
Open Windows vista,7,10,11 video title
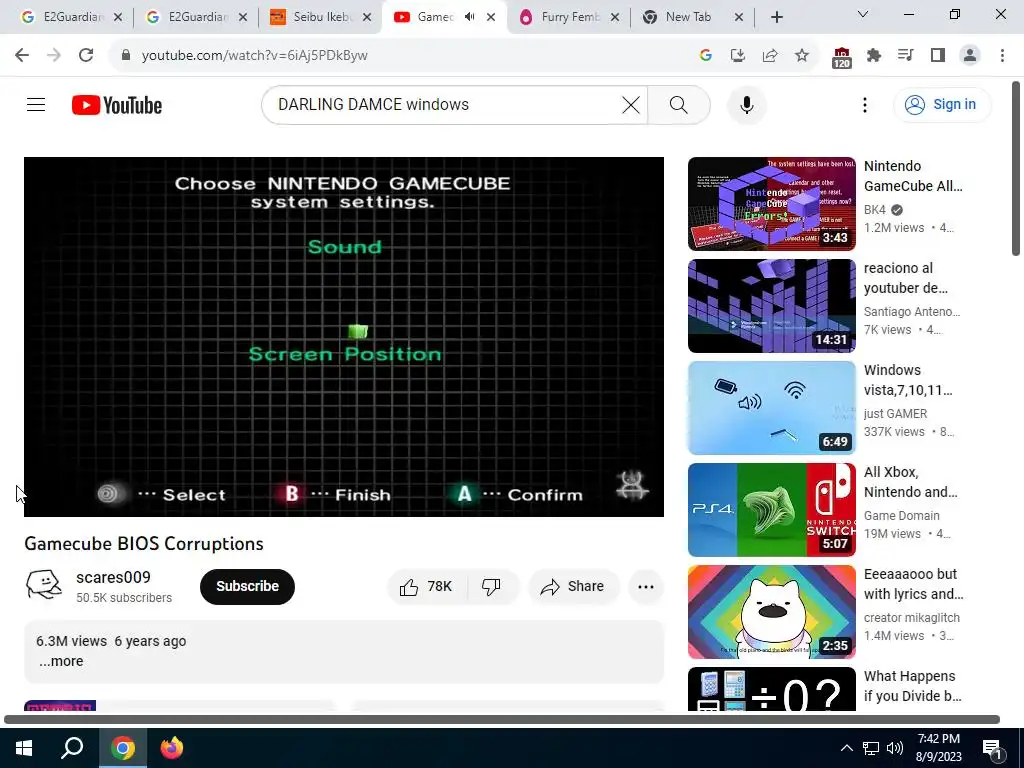pos(908,380)
